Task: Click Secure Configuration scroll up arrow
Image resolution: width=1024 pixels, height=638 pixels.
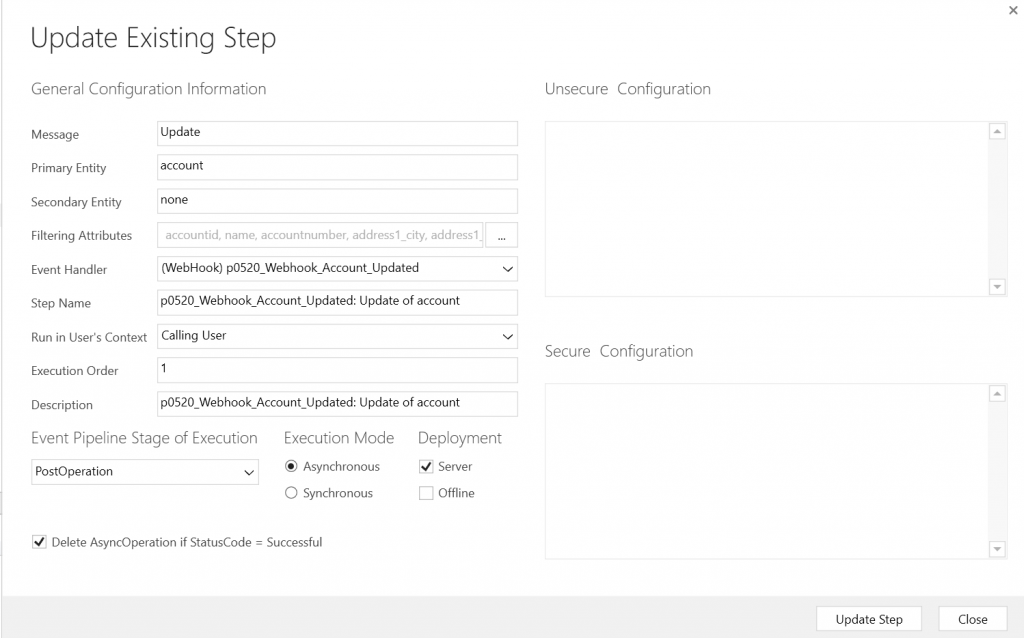Action: (997, 394)
